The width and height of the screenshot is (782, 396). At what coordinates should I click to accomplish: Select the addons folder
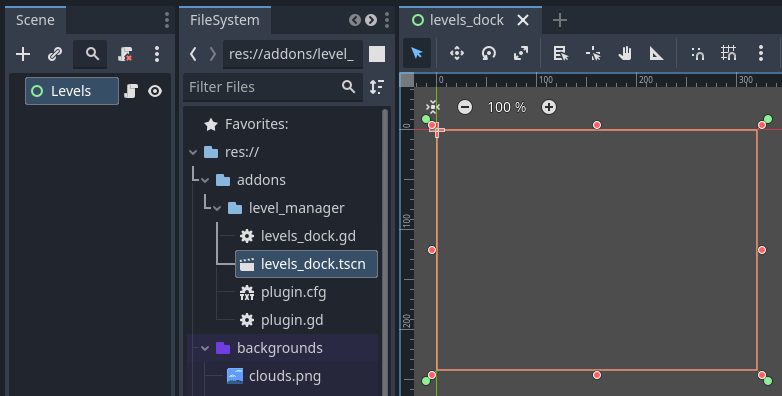click(261, 180)
